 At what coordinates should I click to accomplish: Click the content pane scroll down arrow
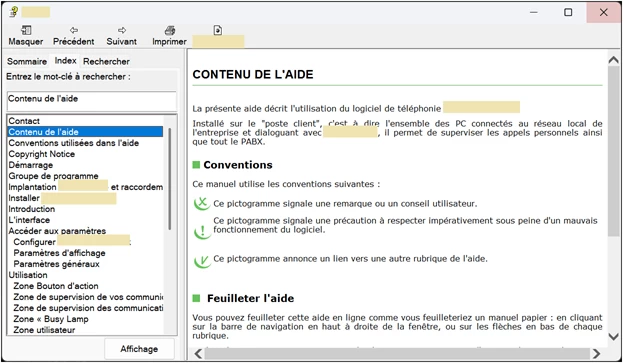coord(613,337)
